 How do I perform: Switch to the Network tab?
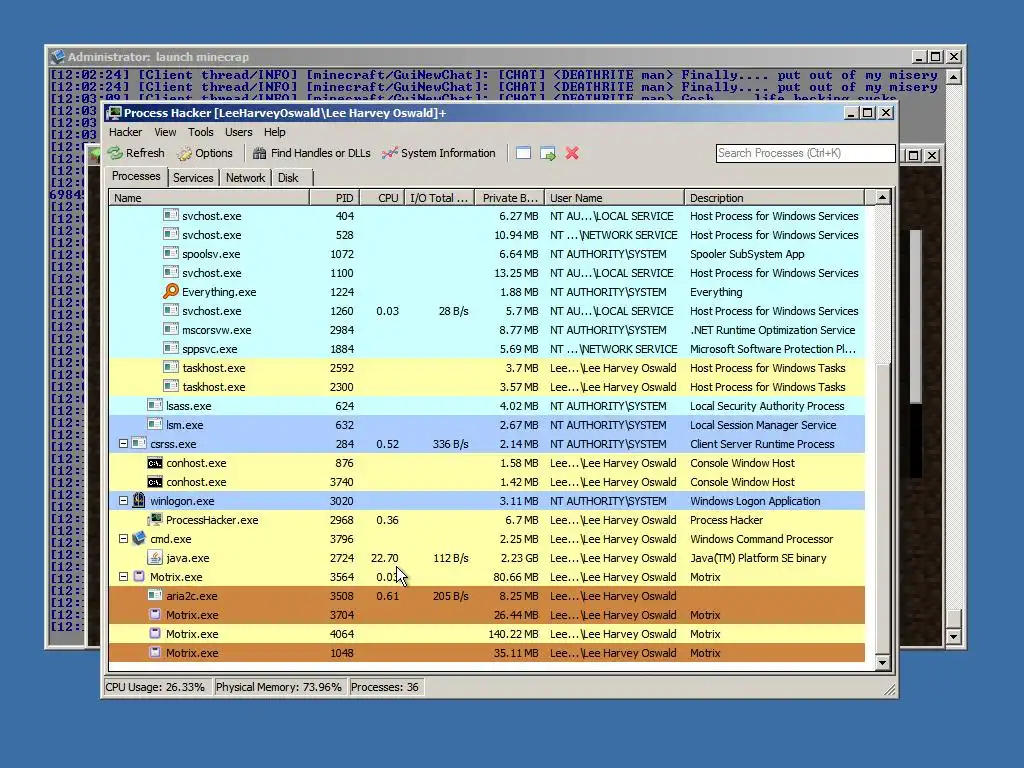[245, 178]
